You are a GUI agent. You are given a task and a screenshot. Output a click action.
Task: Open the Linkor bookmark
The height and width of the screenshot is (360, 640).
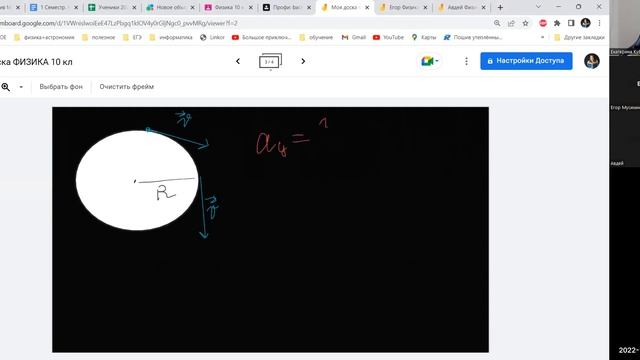[212, 37]
